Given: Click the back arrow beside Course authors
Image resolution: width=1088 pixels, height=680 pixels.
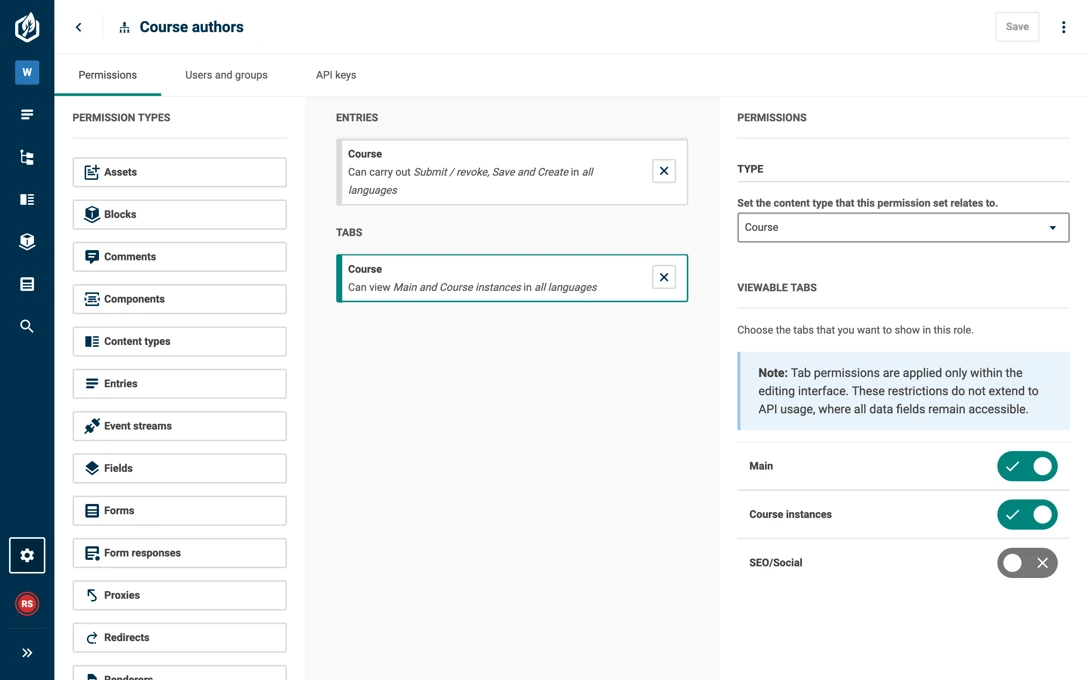Looking at the screenshot, I should click(x=78, y=27).
